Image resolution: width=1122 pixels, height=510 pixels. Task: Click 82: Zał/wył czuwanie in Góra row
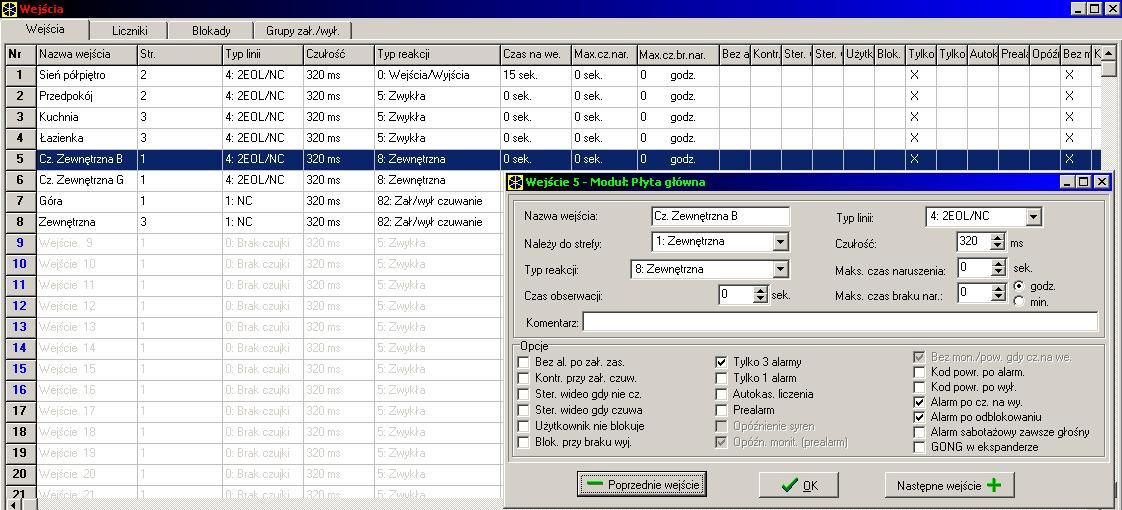click(x=436, y=201)
